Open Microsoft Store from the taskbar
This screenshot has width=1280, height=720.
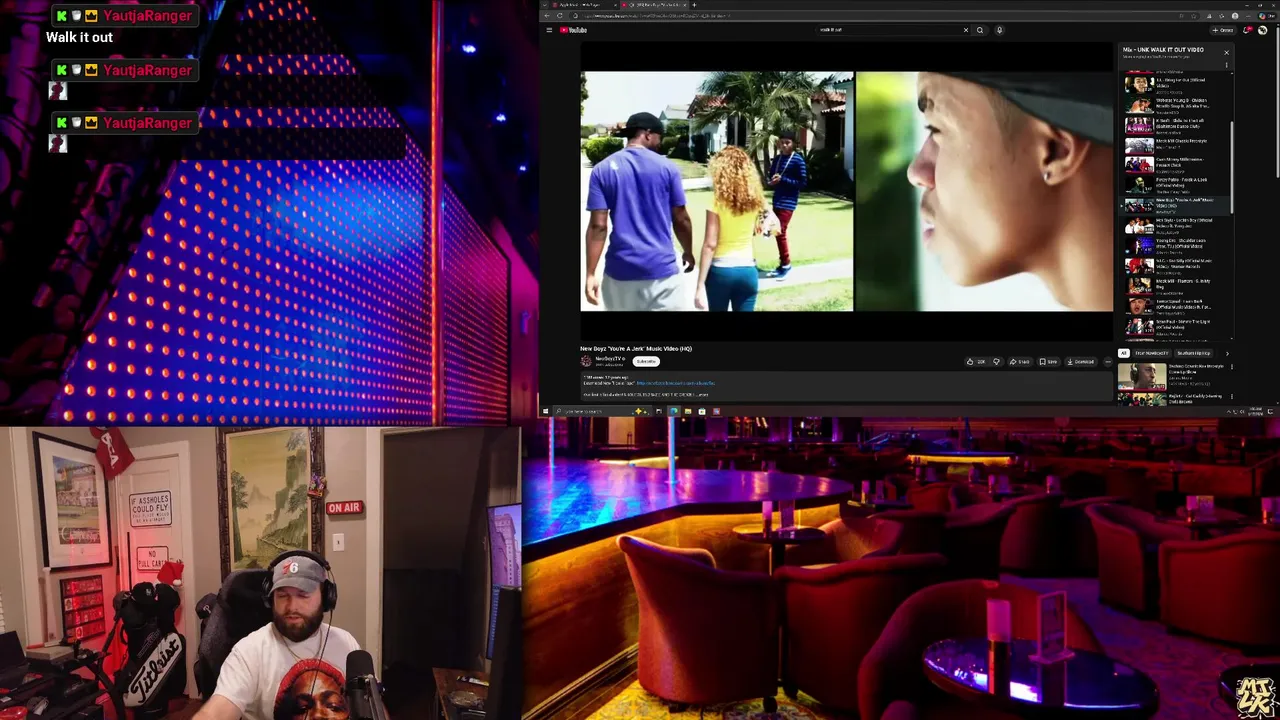pos(702,411)
